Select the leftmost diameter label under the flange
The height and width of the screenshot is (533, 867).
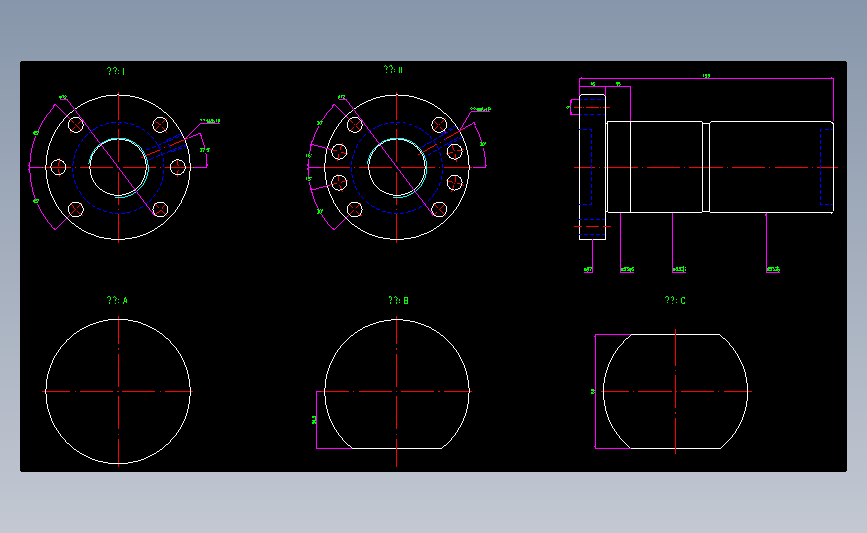(588, 270)
